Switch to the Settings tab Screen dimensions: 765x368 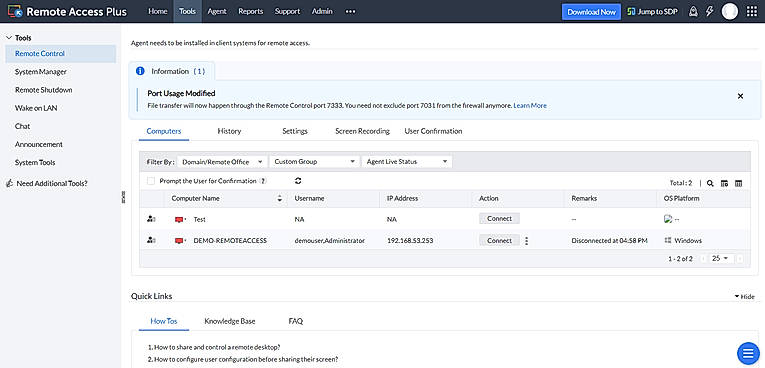pos(295,131)
